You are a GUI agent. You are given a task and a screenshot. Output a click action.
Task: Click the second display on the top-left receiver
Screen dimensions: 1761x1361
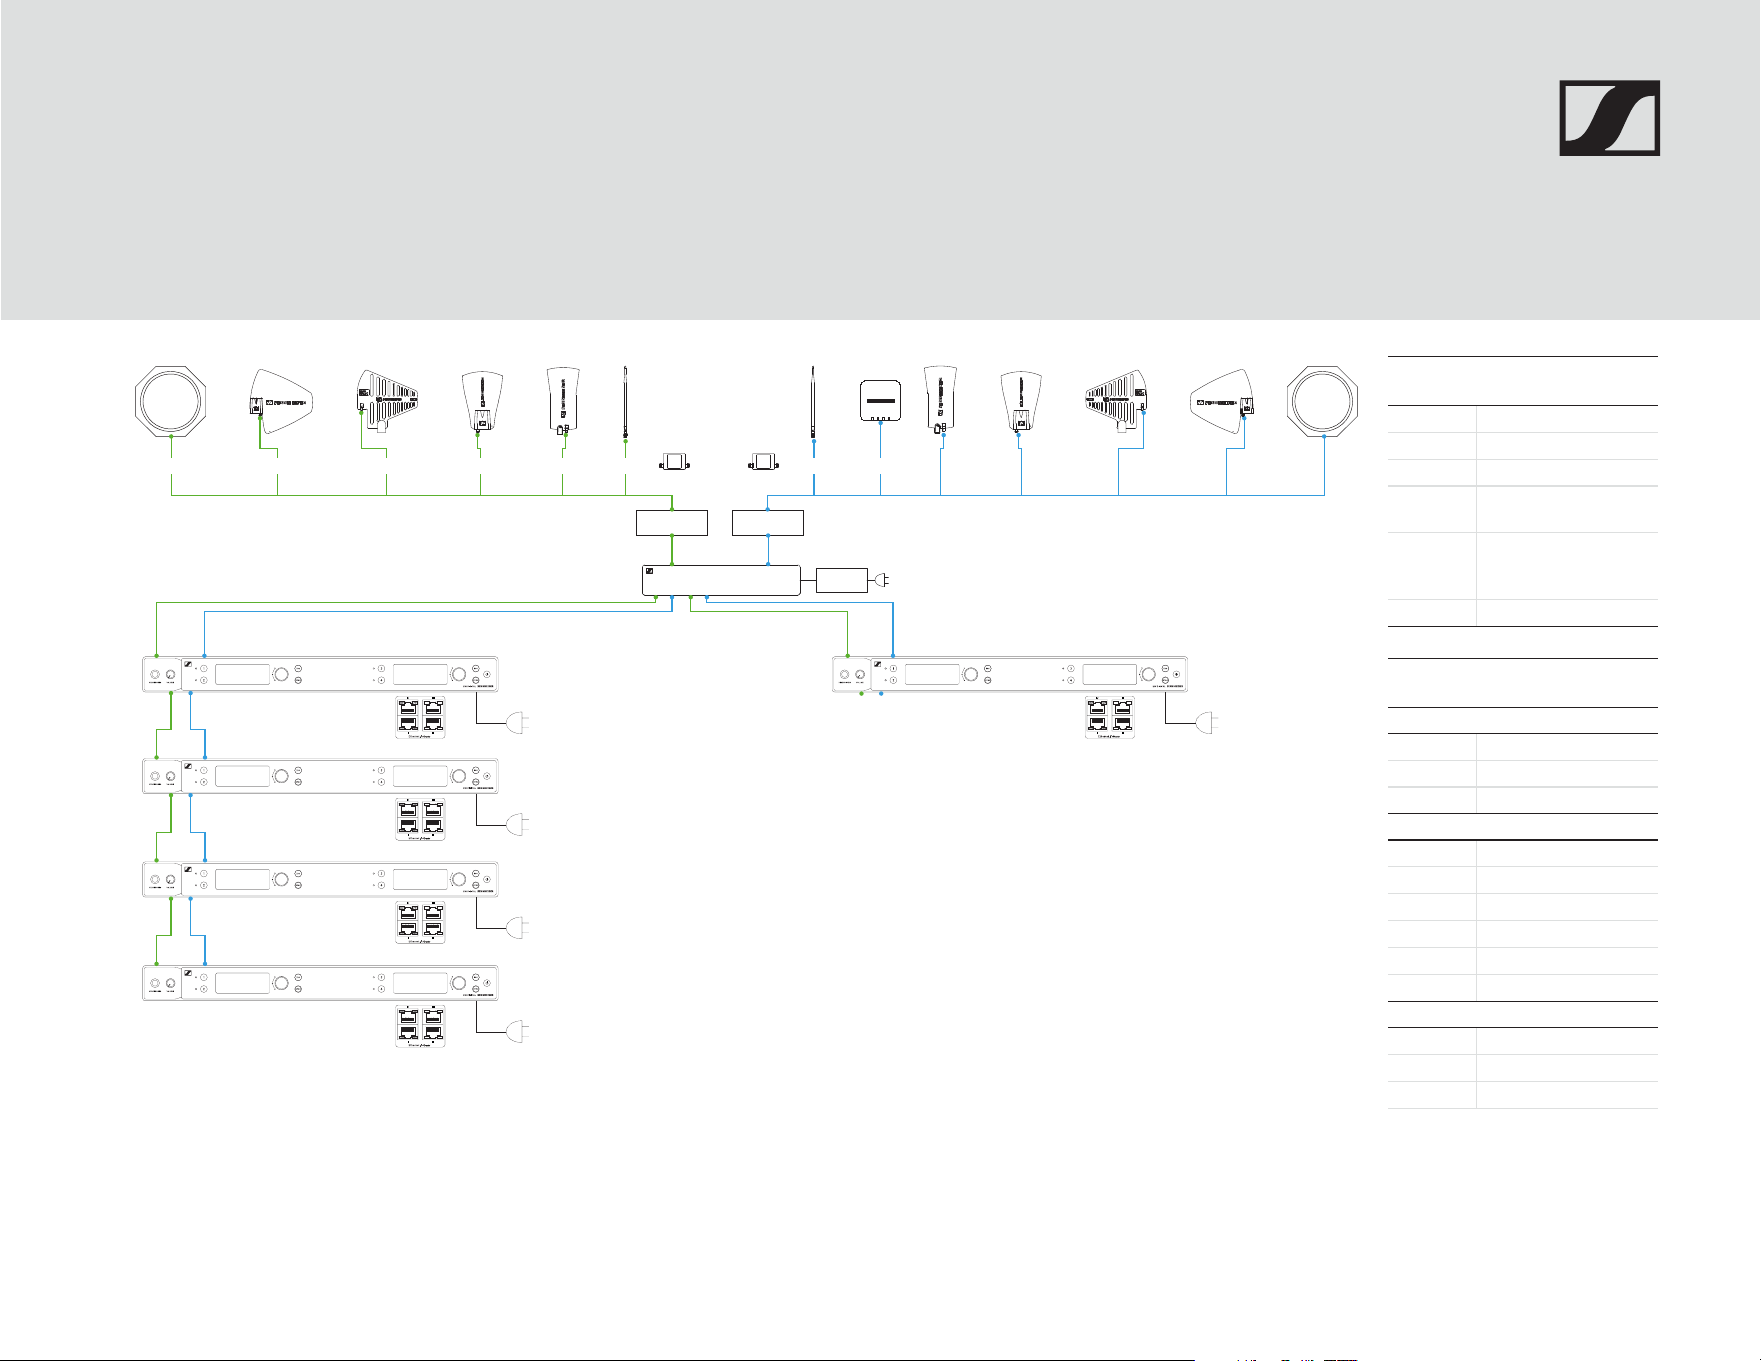420,674
